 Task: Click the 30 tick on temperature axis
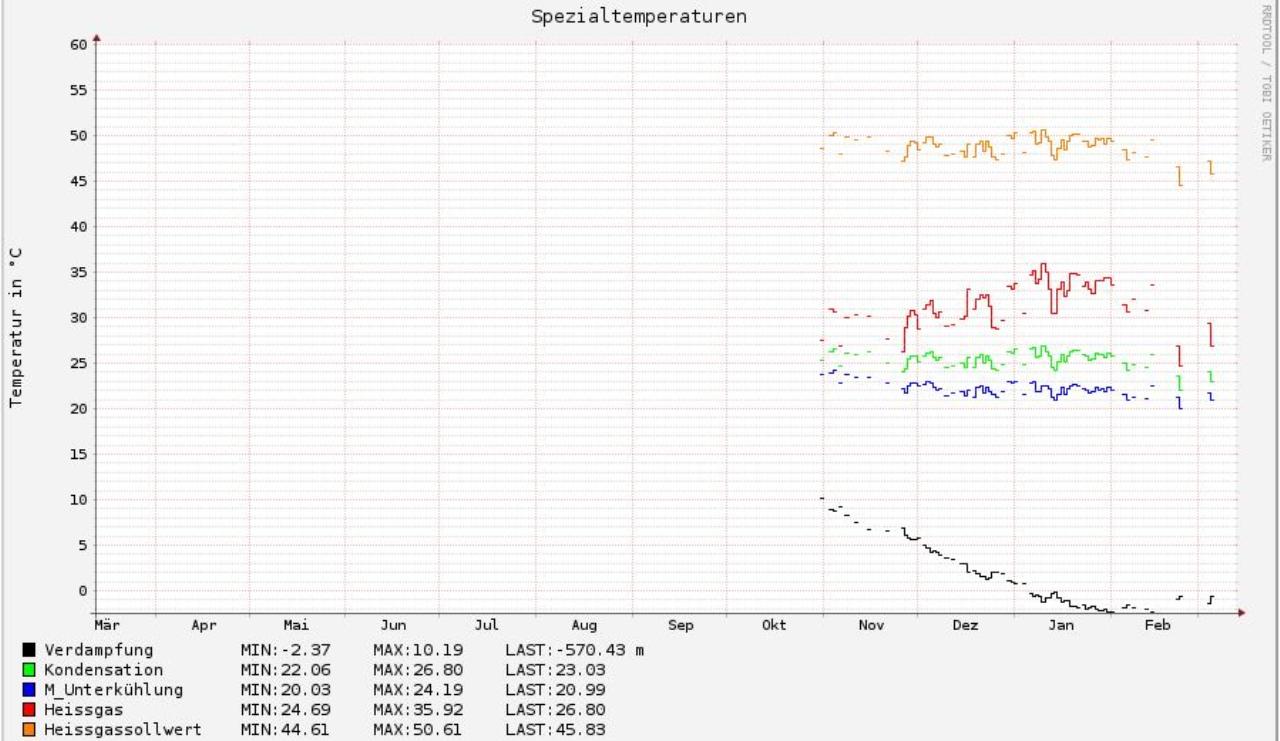[x=79, y=317]
